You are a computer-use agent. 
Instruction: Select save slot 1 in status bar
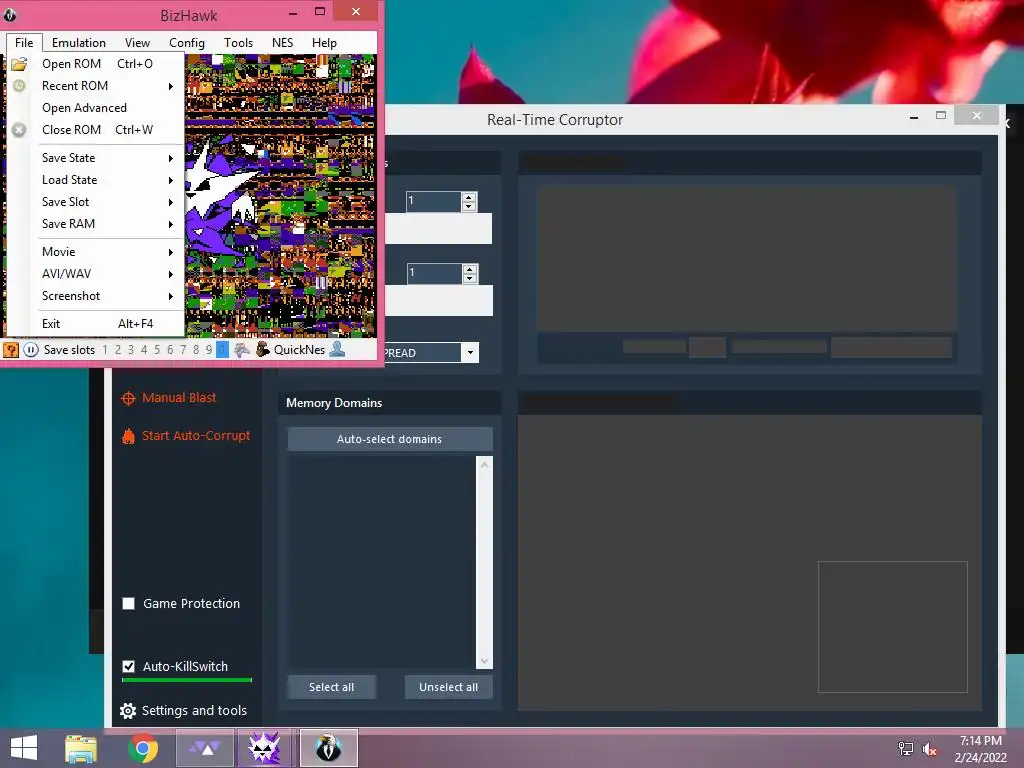pyautogui.click(x=104, y=350)
